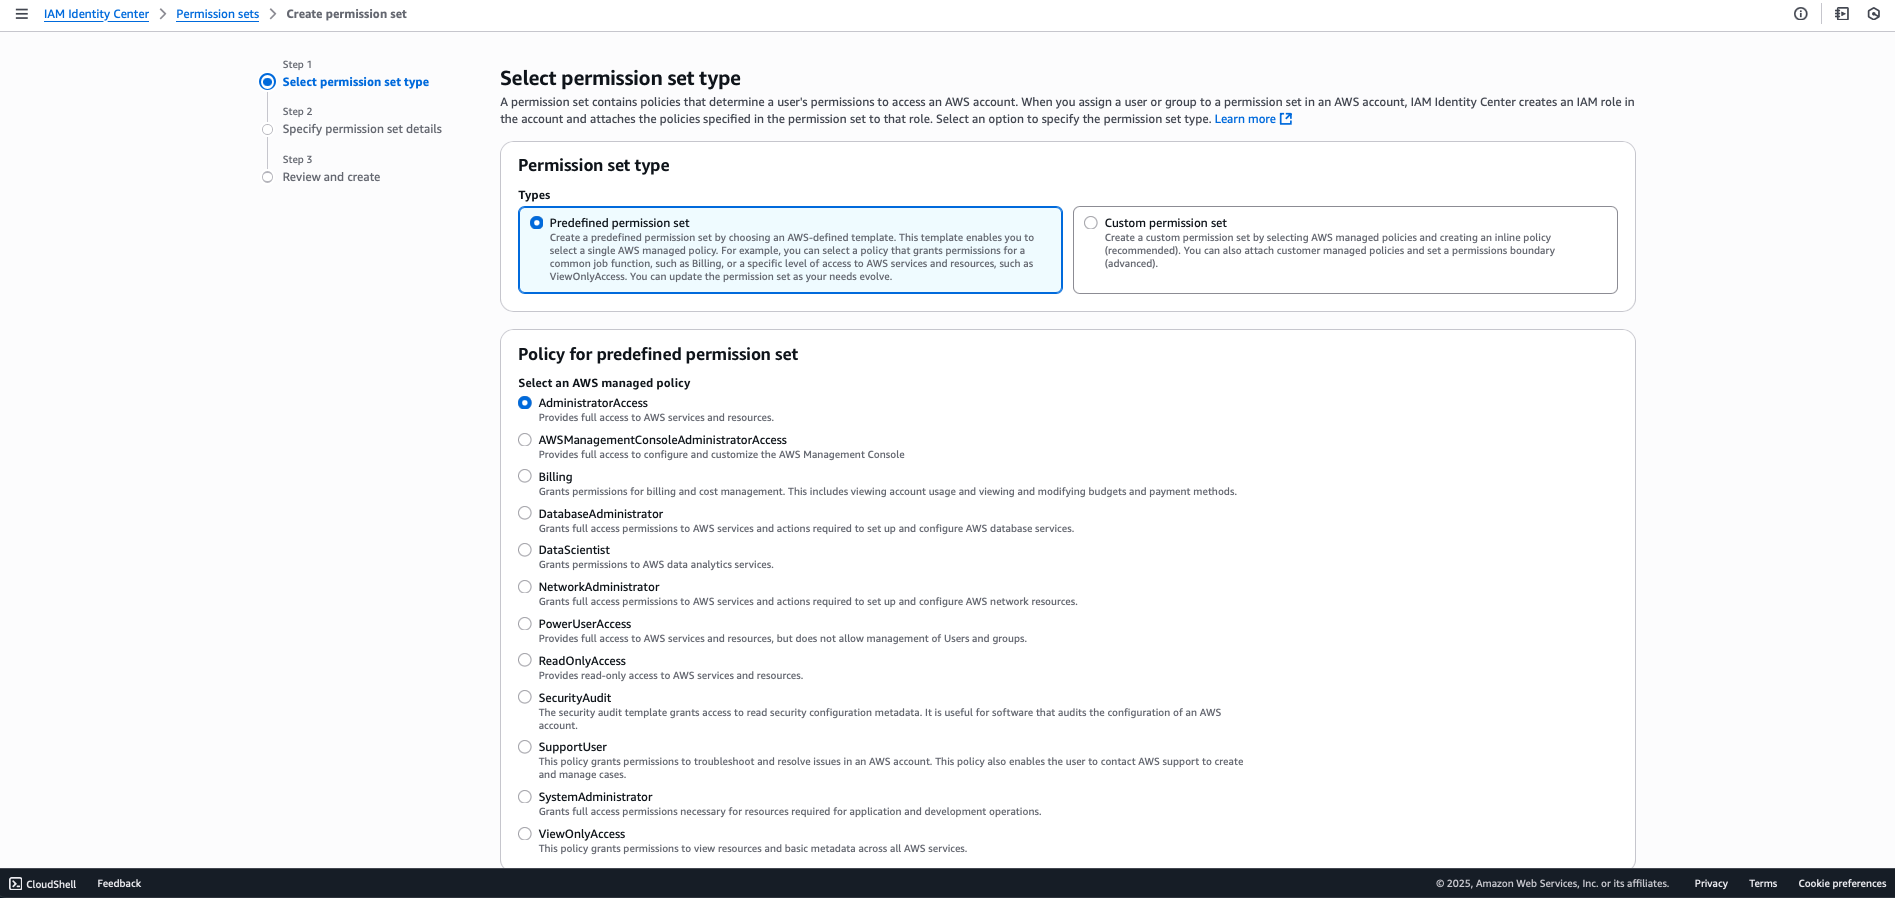Click the Learn more link in the description
The width and height of the screenshot is (1895, 898).
[1244, 118]
